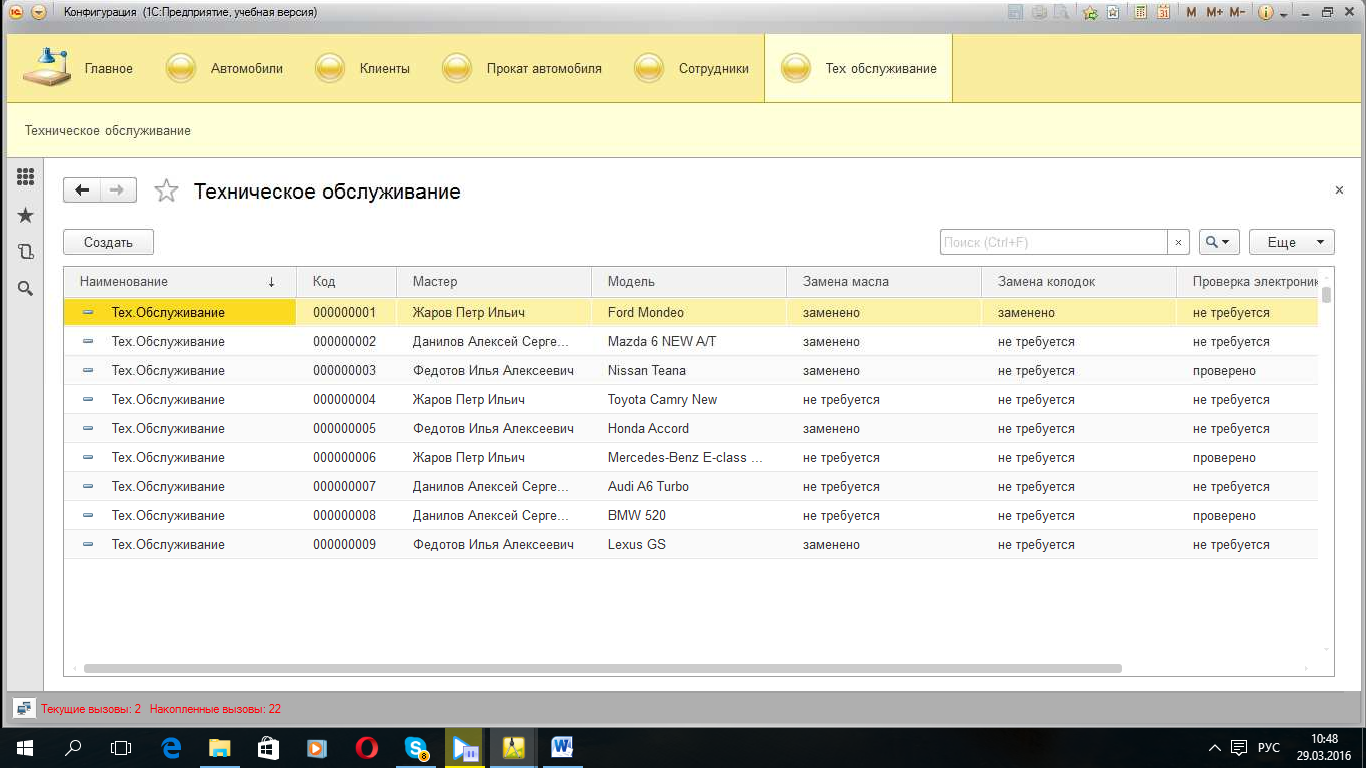1366x768 pixels.
Task: Click the Текущие вызовы: 2 status text
Action: (x=91, y=709)
